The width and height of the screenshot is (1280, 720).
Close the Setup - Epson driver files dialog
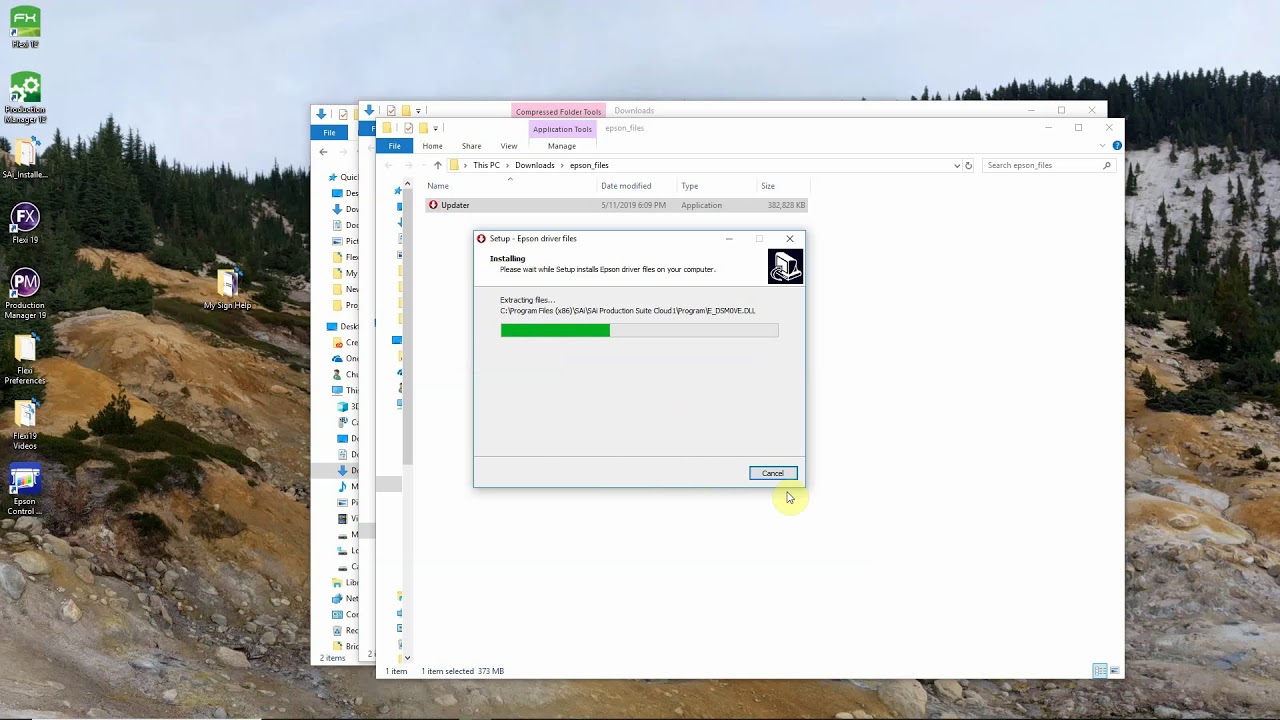pos(790,239)
